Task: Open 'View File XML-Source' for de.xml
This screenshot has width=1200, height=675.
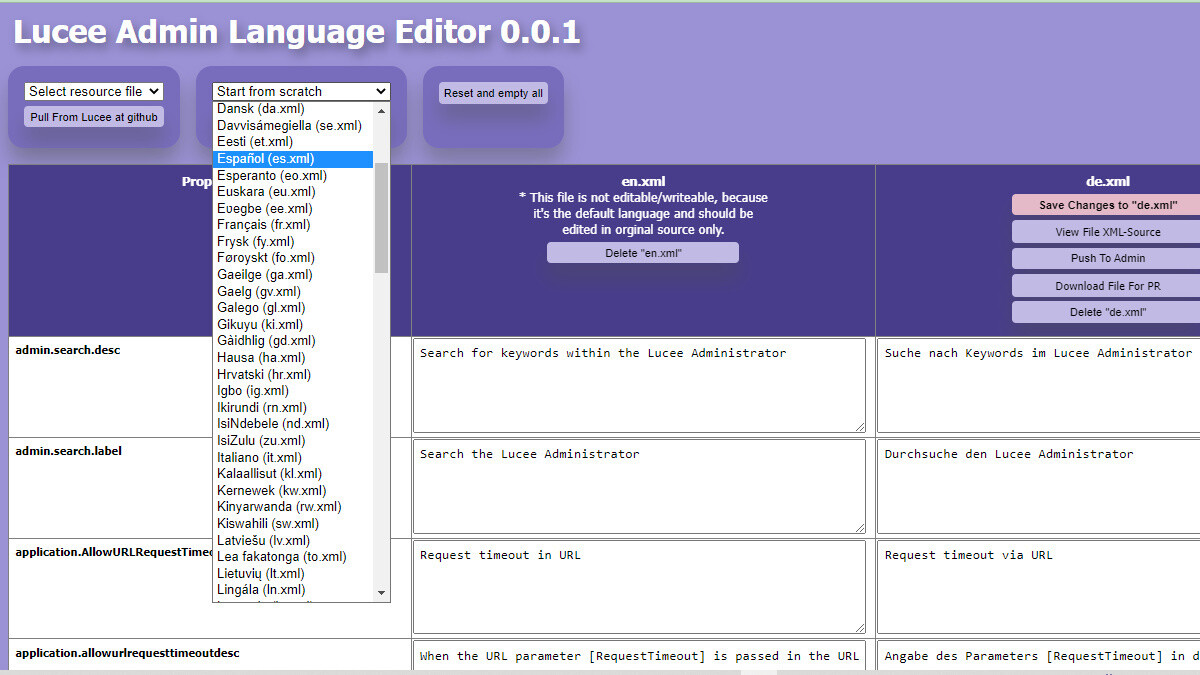Action: (x=1107, y=232)
